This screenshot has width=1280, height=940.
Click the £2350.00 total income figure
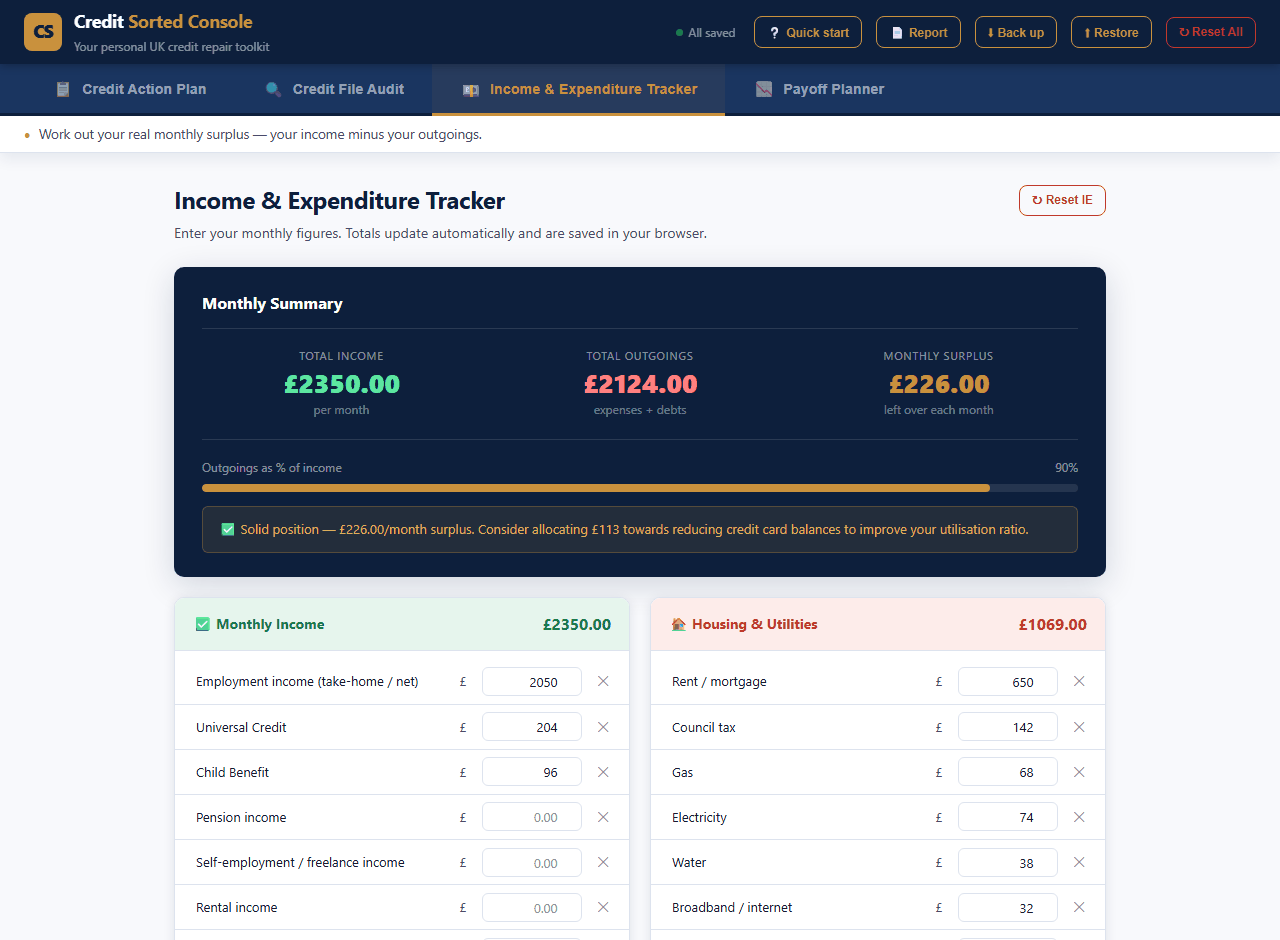(342, 384)
